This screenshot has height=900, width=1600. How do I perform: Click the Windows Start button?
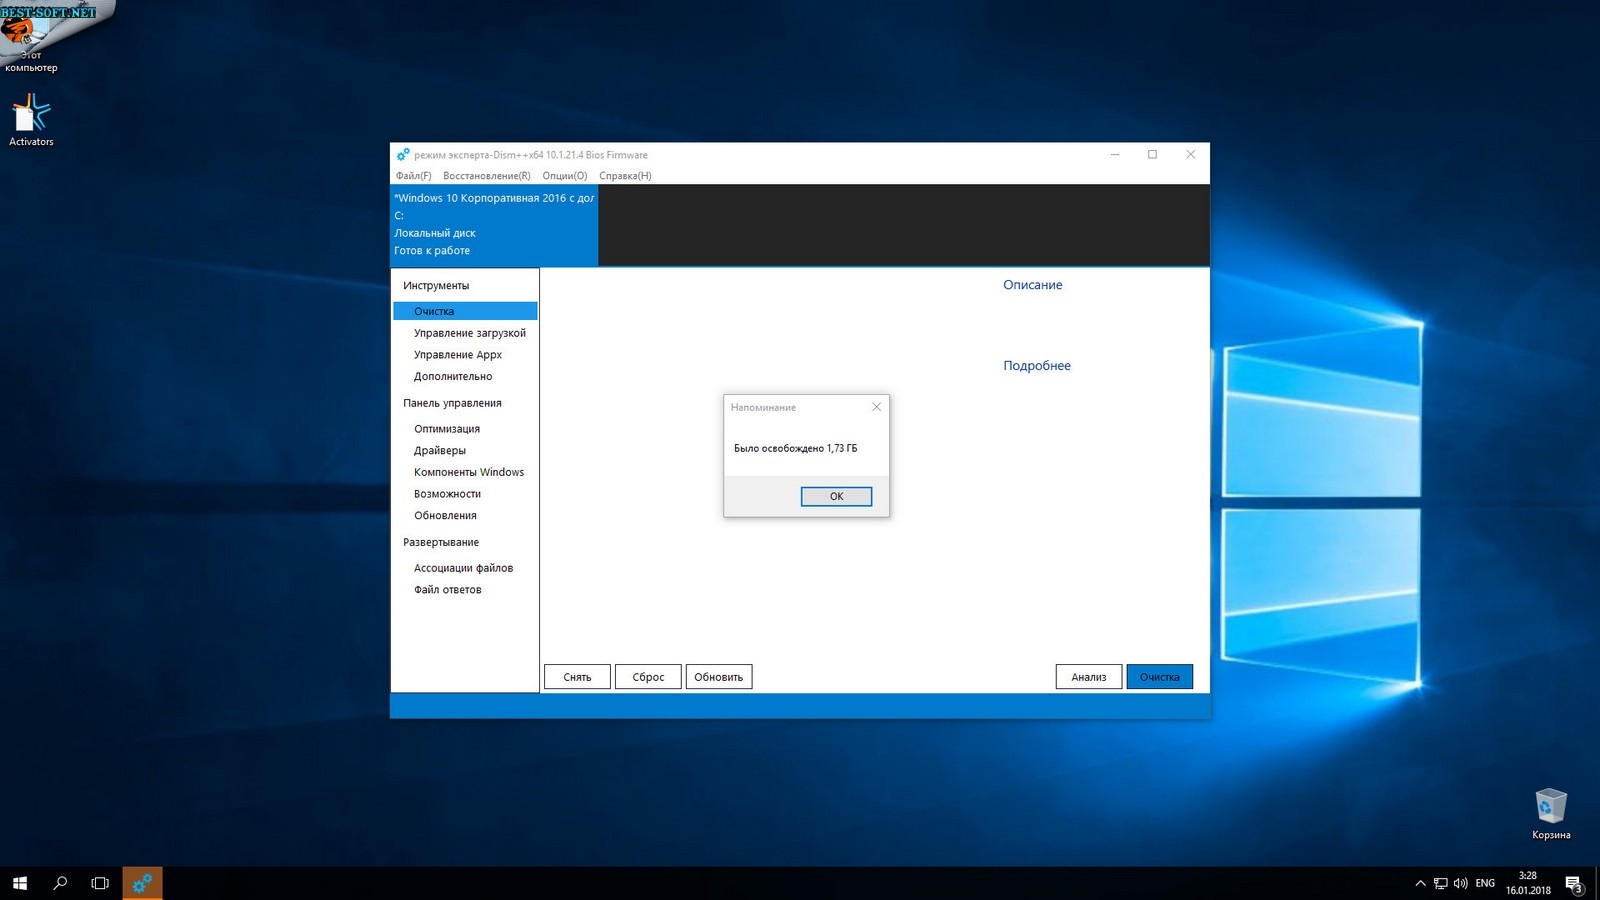point(20,883)
